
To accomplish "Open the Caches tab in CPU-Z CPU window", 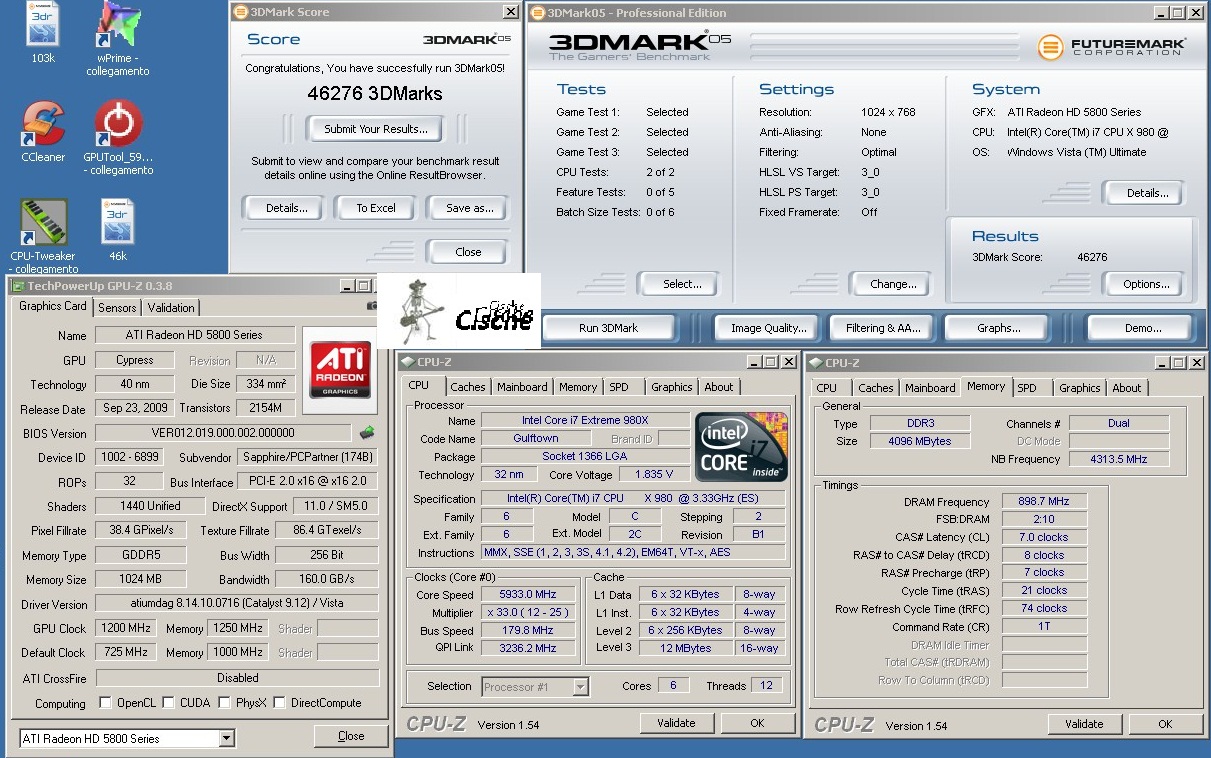I will tap(467, 387).
